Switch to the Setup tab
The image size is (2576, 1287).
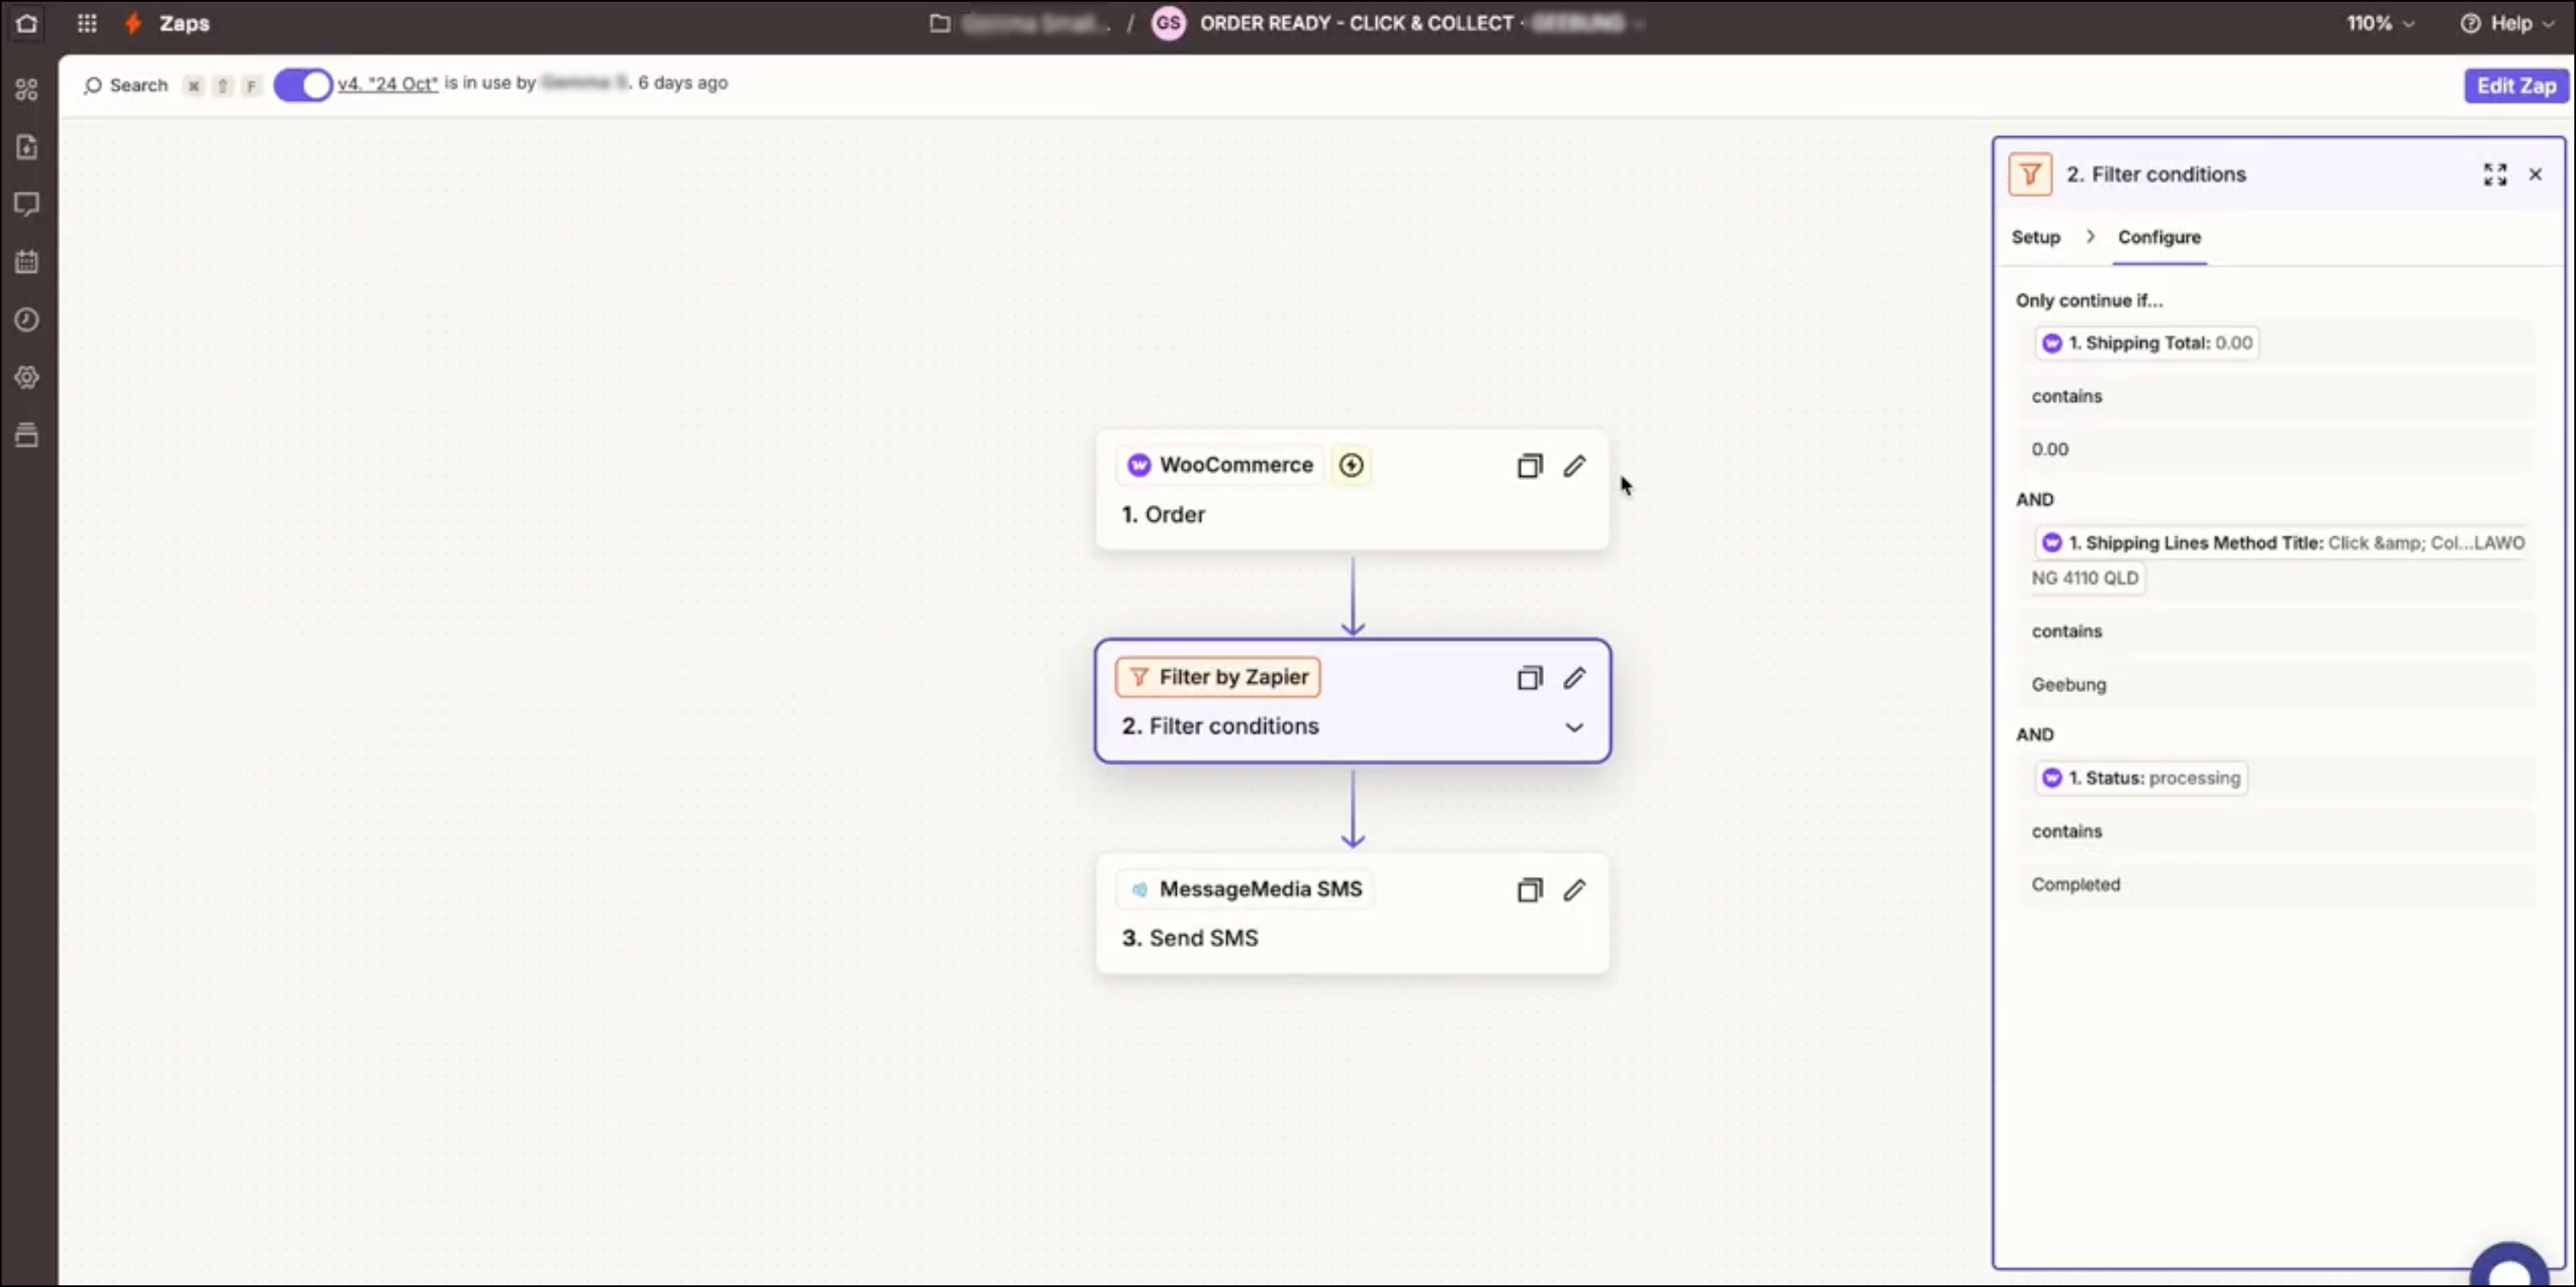(2036, 237)
